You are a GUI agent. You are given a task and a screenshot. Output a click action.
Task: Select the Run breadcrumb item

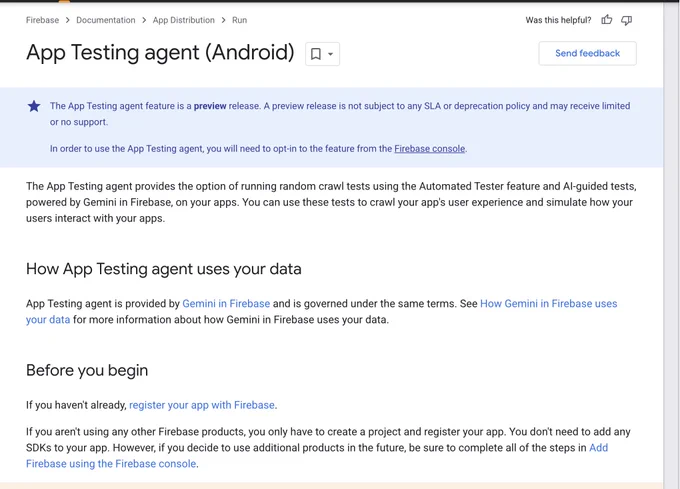point(239,20)
